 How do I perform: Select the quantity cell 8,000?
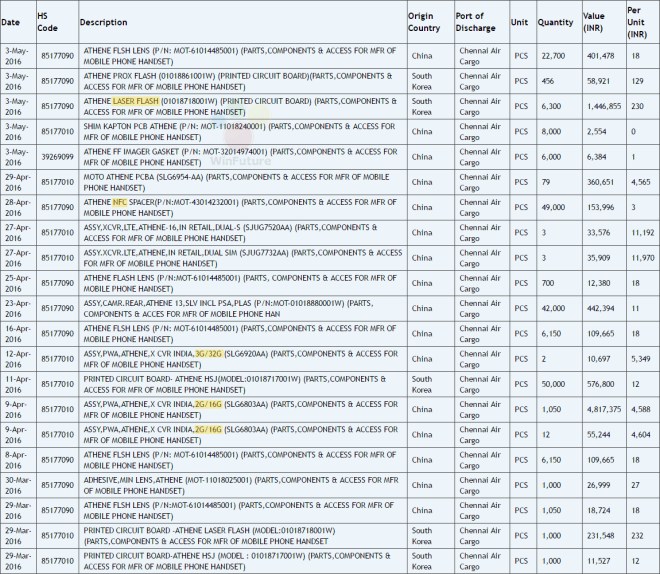[x=551, y=132]
